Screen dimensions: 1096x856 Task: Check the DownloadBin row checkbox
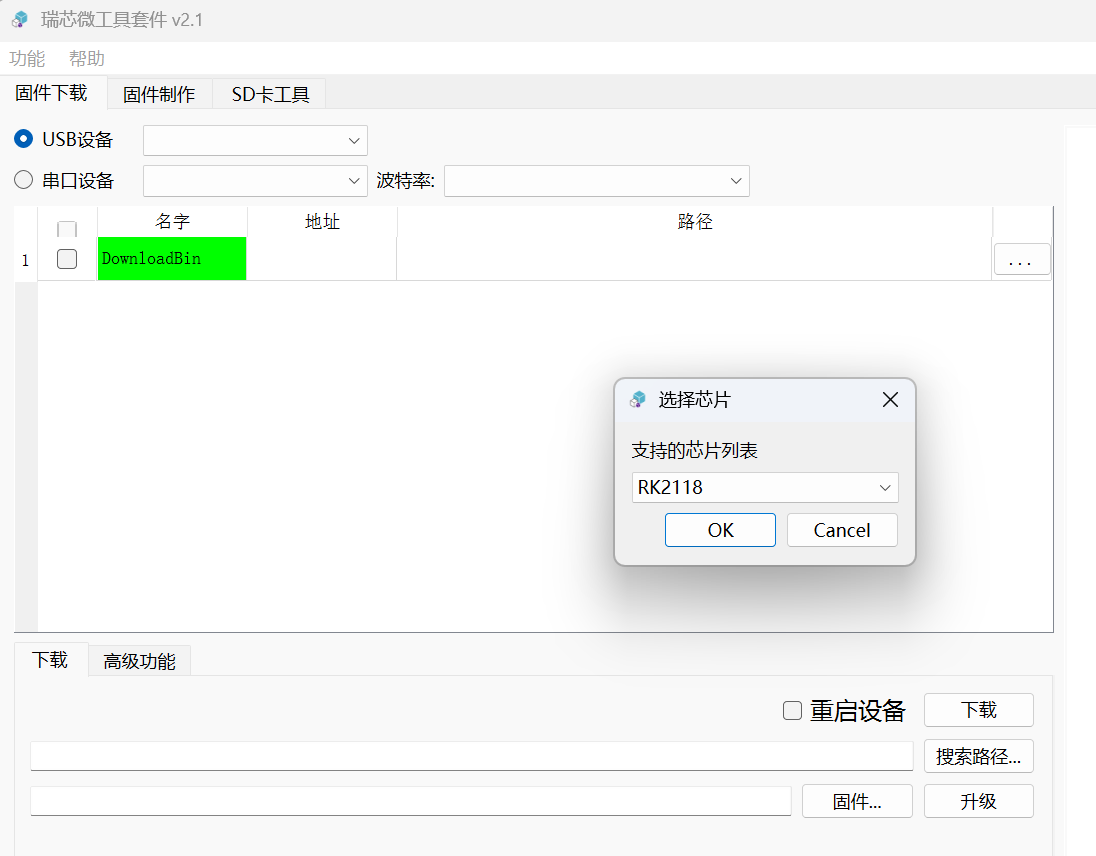click(66, 259)
